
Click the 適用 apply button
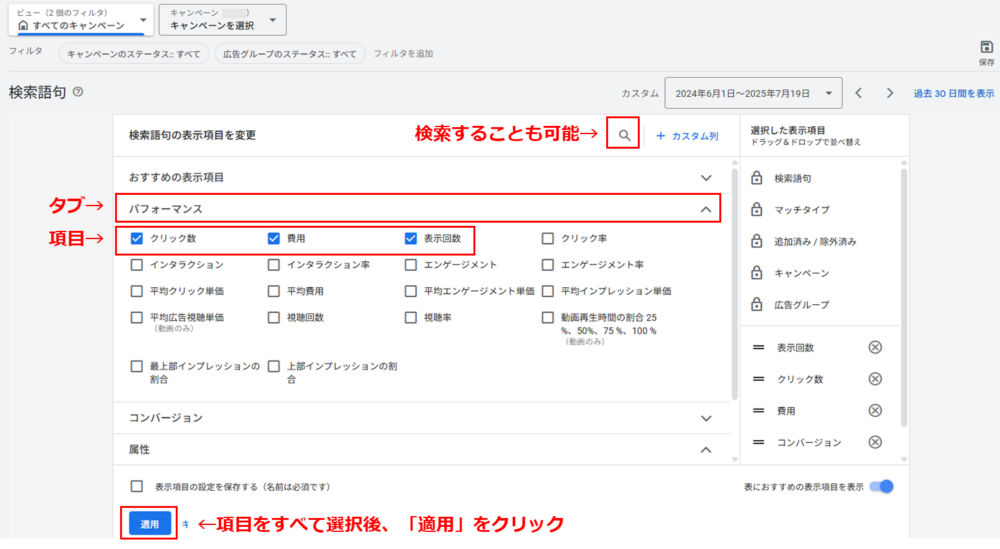coord(150,524)
